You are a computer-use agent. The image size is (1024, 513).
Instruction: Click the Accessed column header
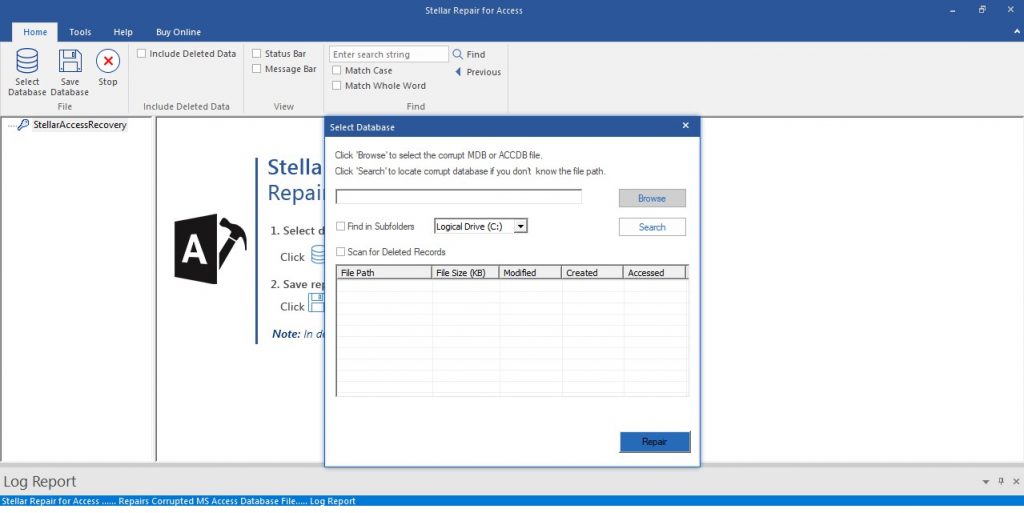tap(654, 273)
